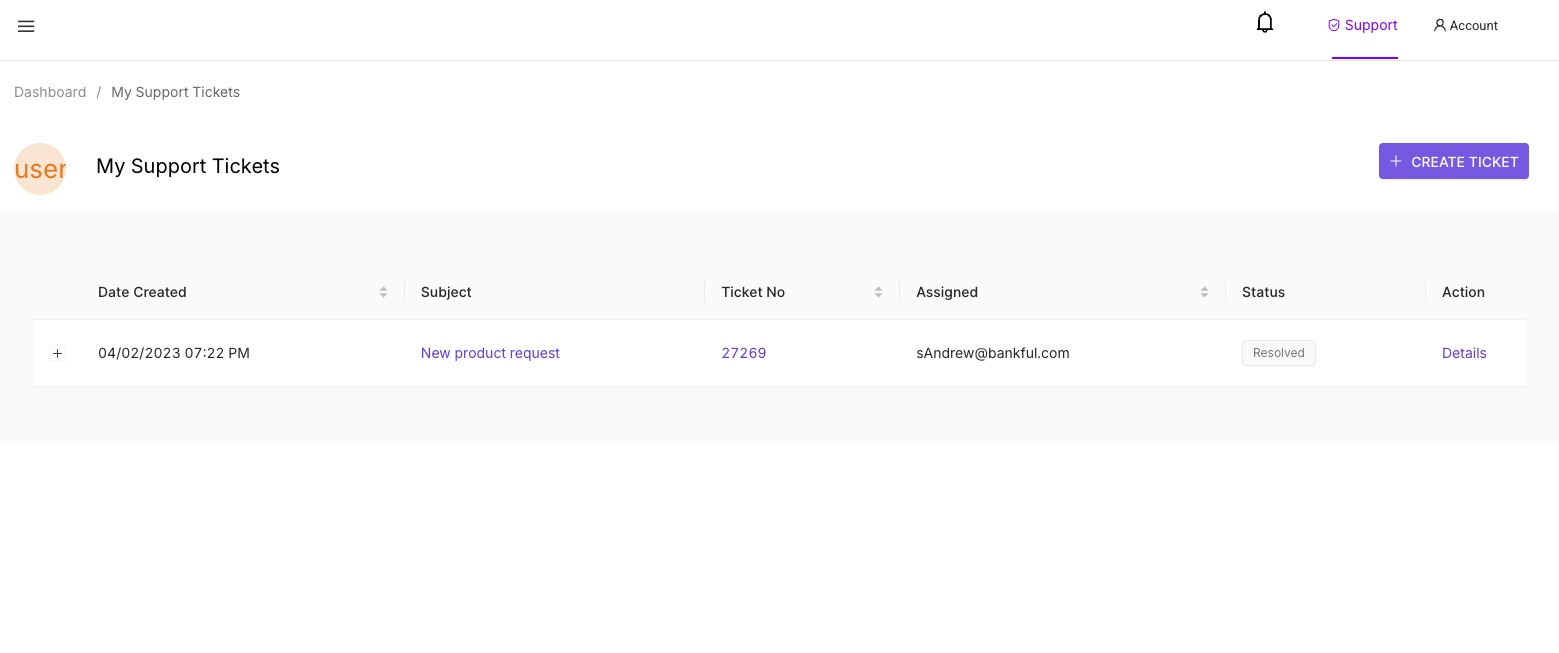1559x653 pixels.
Task: View Details of the ticket
Action: pos(1464,353)
